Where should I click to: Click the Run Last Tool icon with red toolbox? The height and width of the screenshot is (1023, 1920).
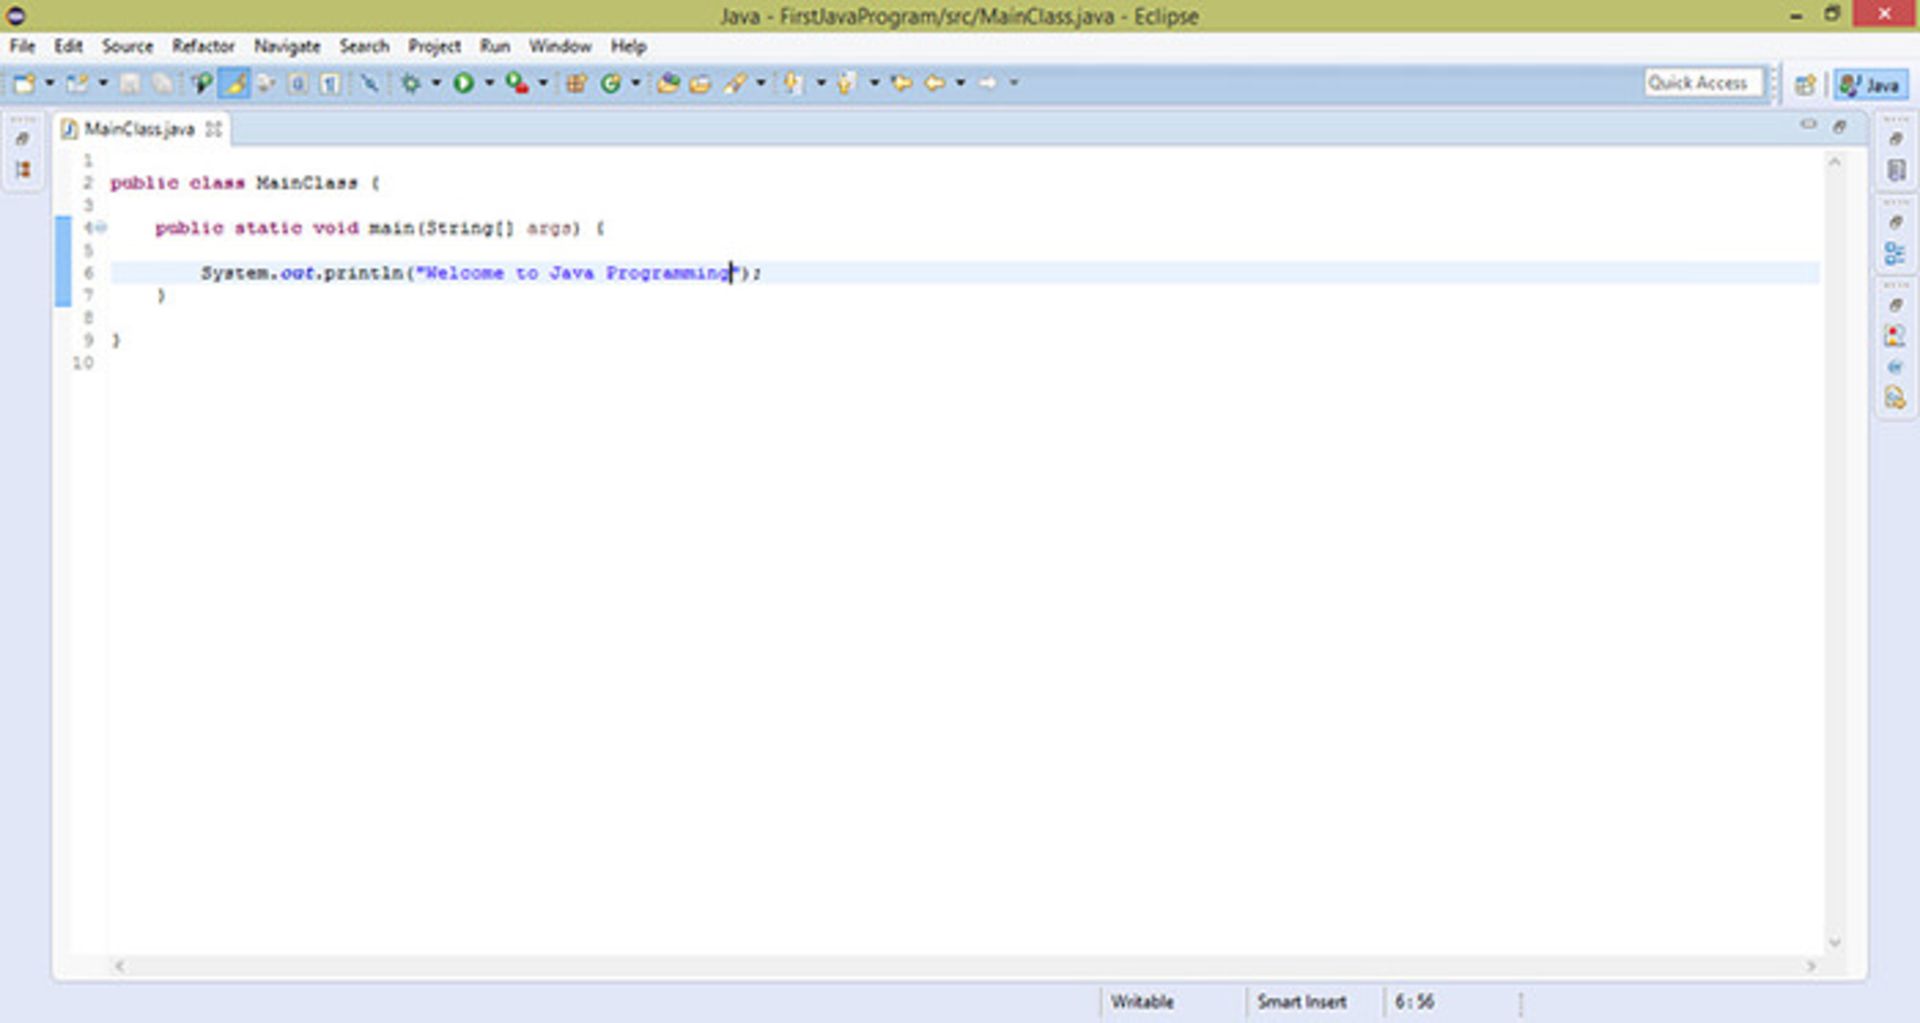click(517, 83)
